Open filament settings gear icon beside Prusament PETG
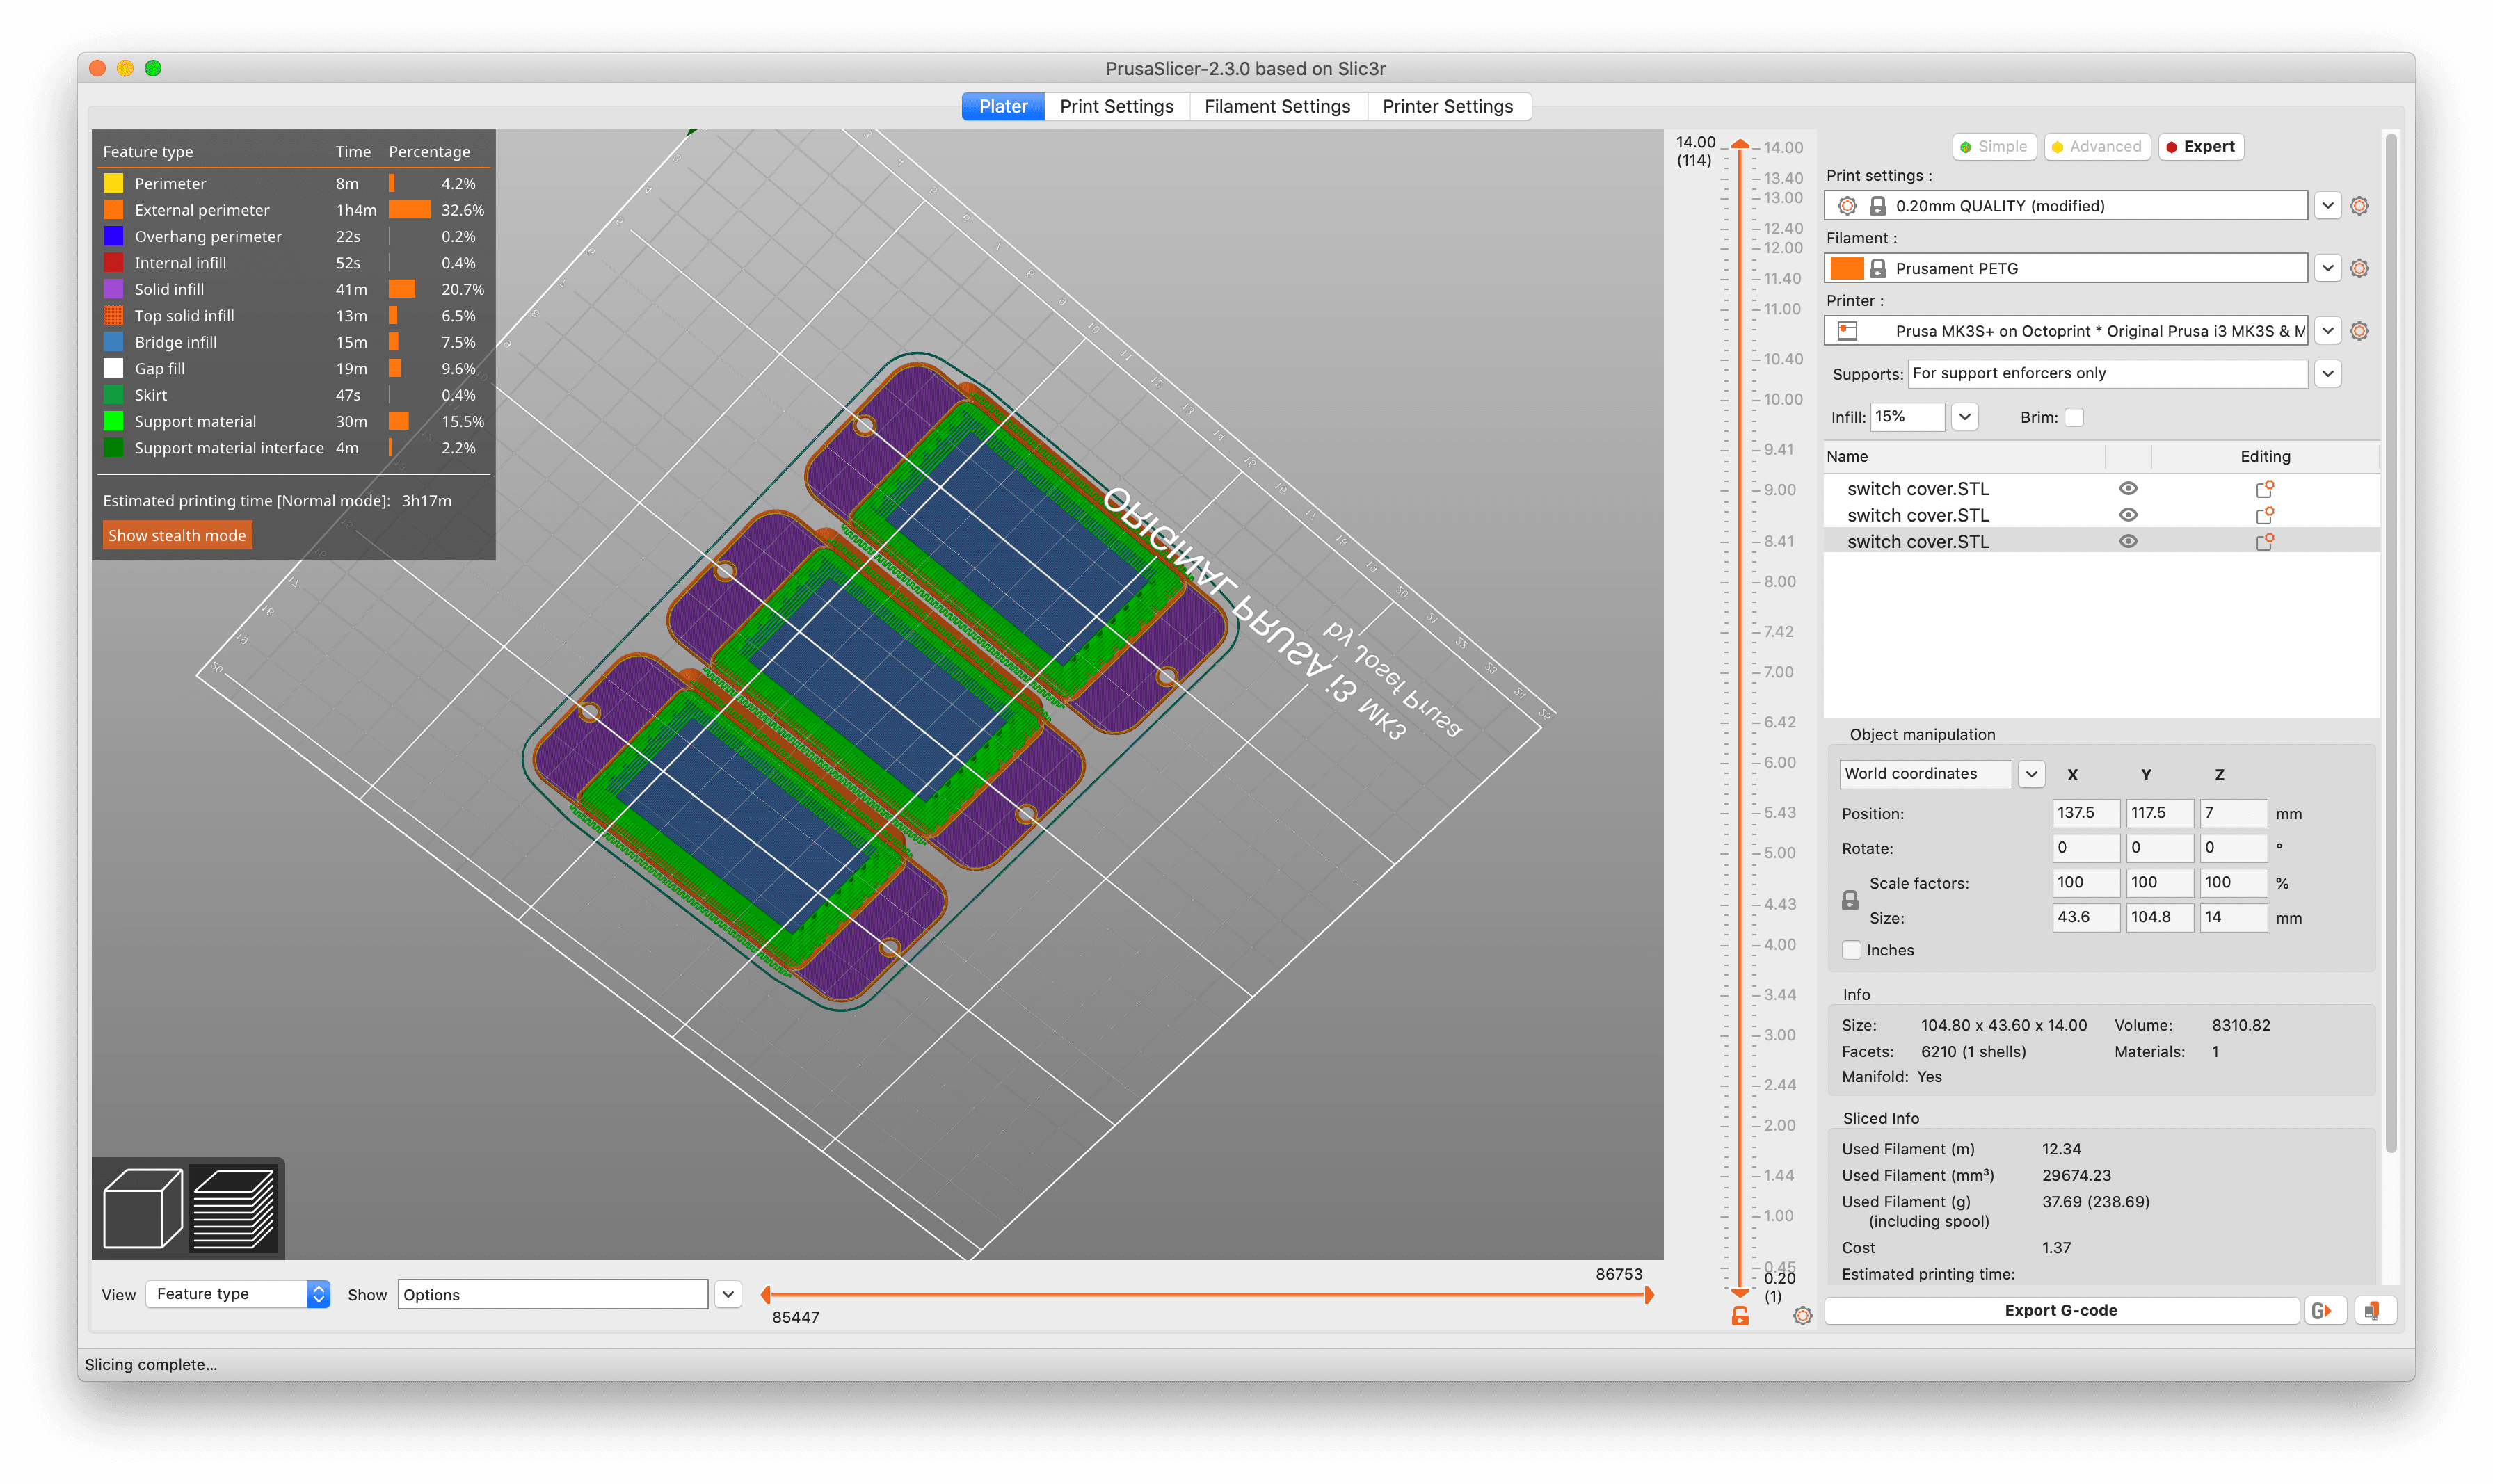The image size is (2493, 1484). [2359, 268]
